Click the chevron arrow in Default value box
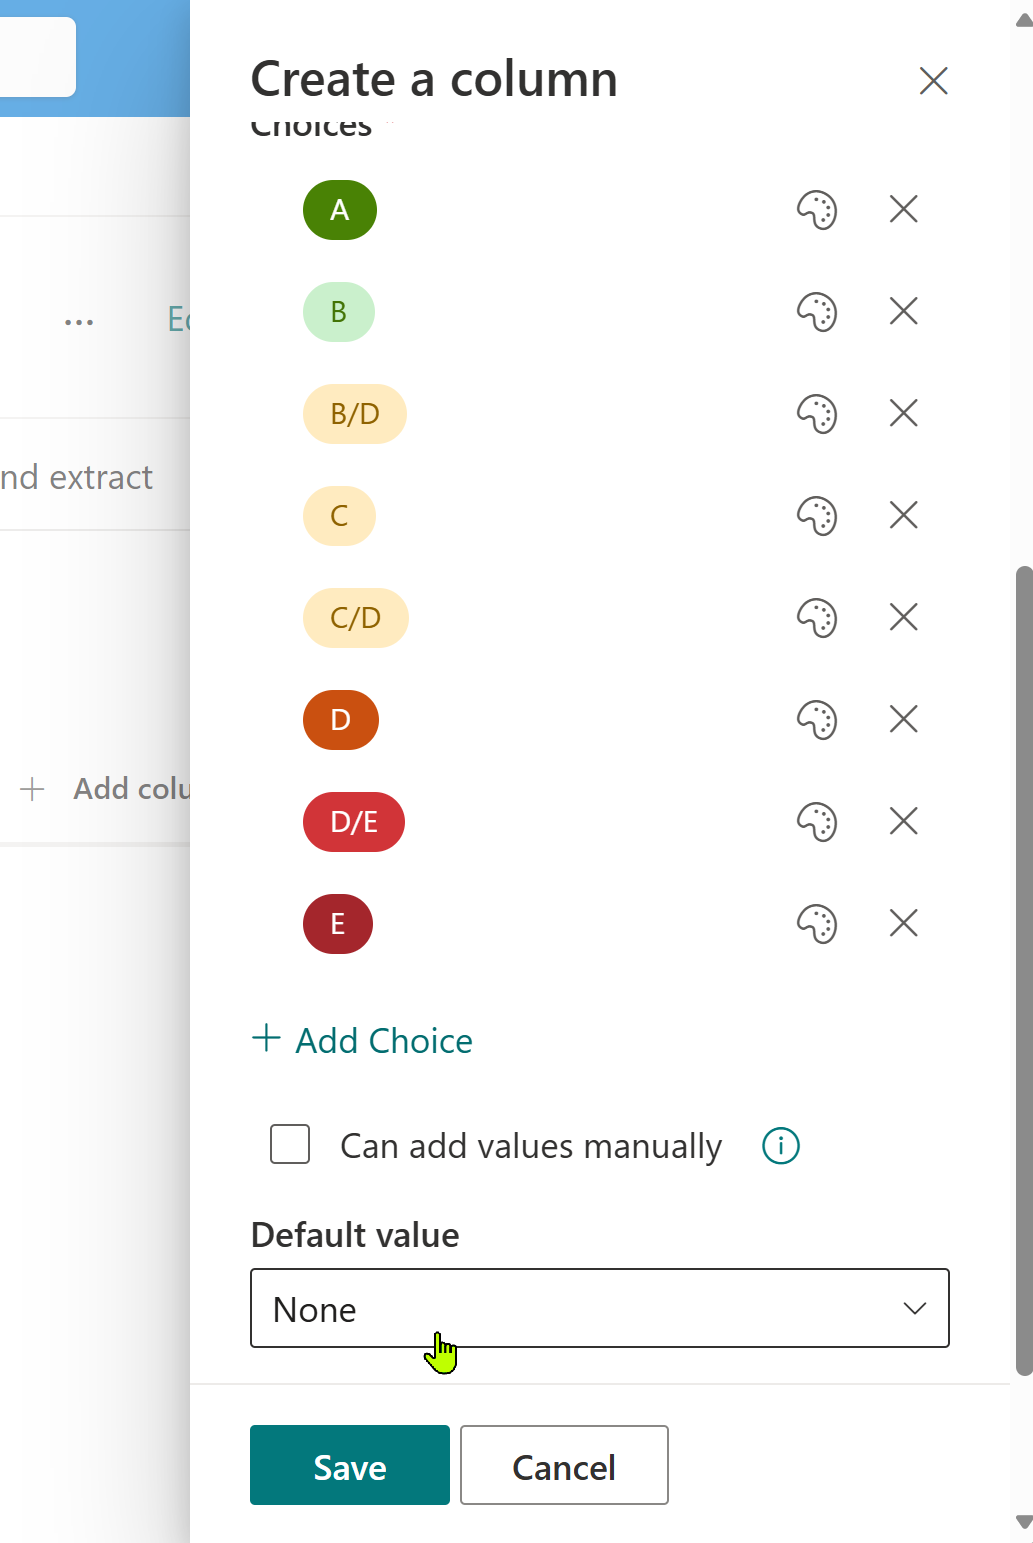This screenshot has height=1543, width=1033. (x=914, y=1308)
